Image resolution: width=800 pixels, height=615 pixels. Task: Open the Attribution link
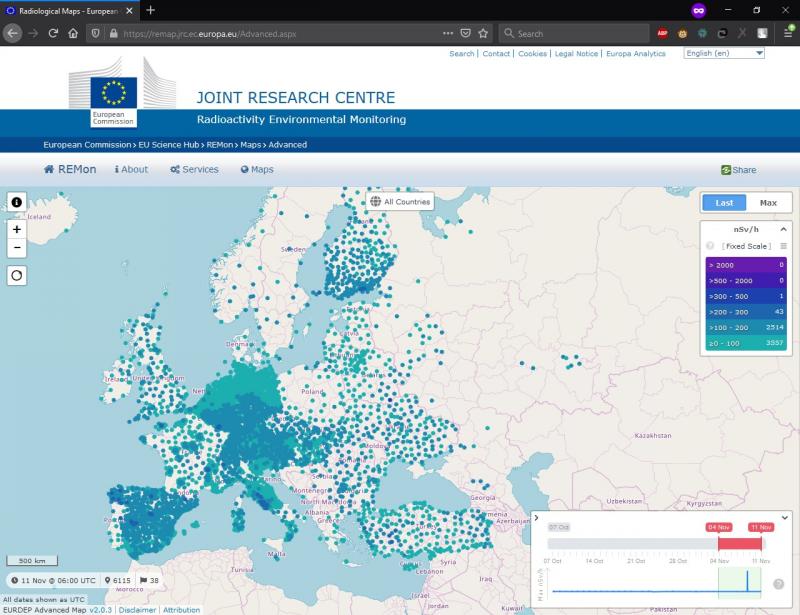point(181,610)
